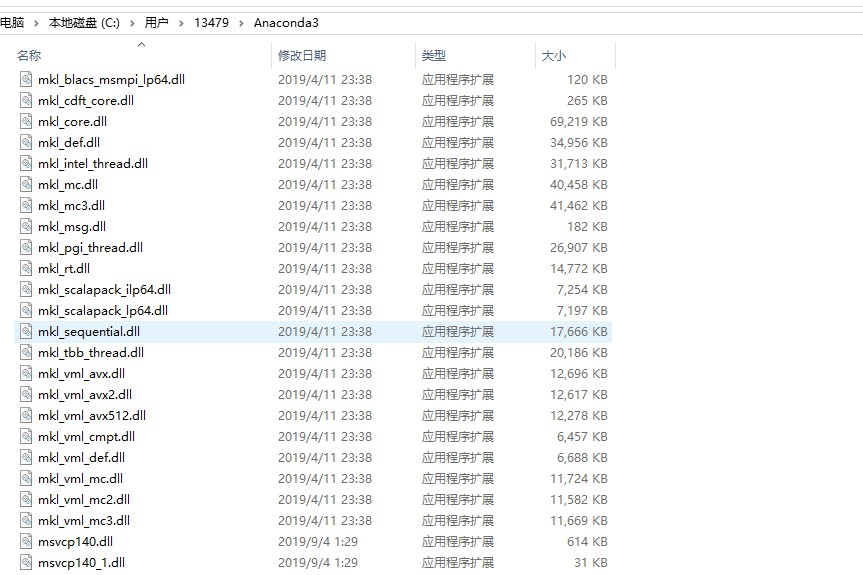
Task: Click the 2019/9/4 1:29 date of msvcp140.dll
Action: [318, 541]
